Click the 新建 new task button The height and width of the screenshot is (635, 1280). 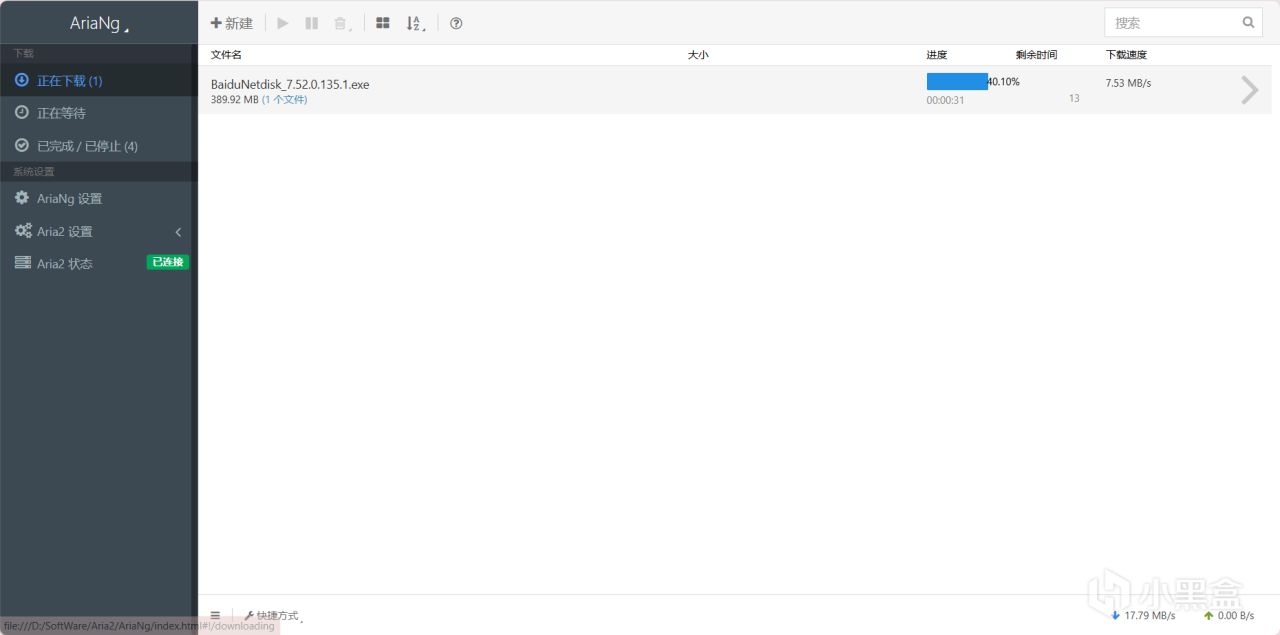tap(232, 23)
